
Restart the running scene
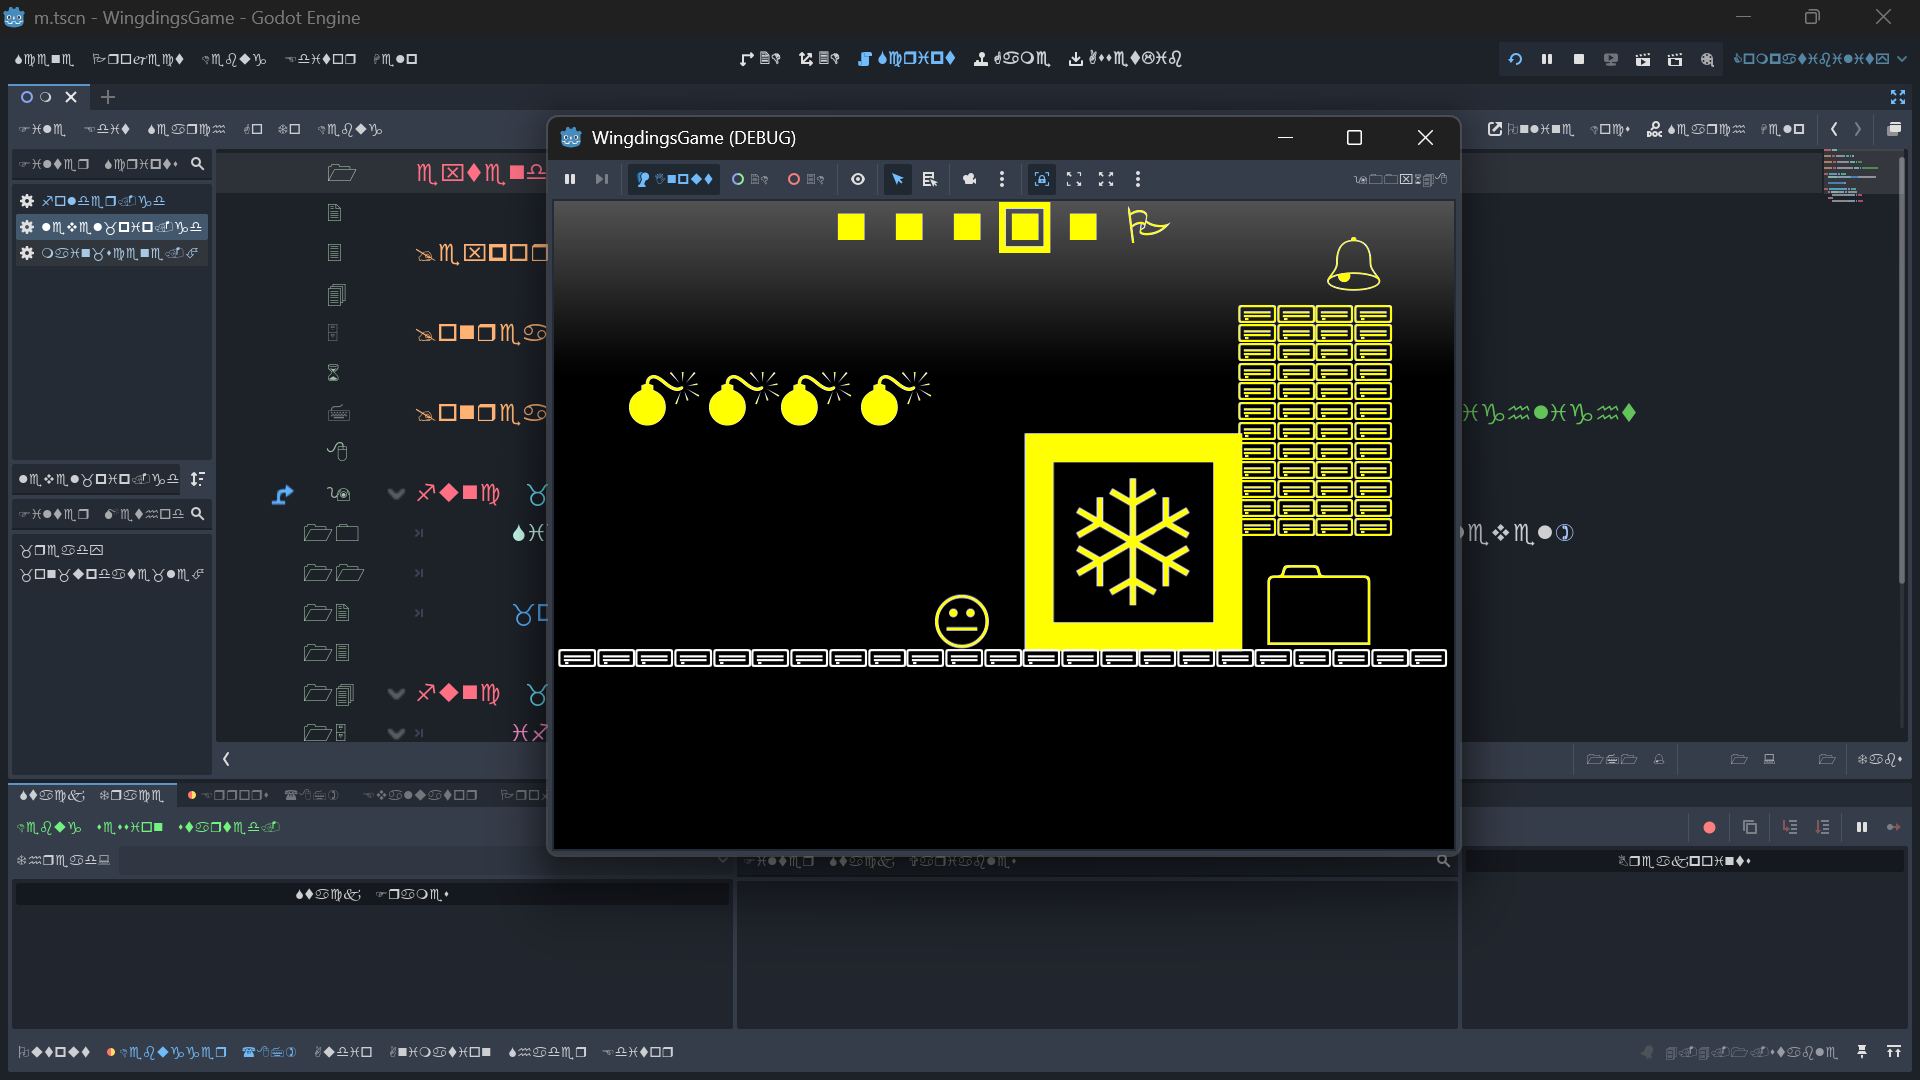tap(1515, 59)
